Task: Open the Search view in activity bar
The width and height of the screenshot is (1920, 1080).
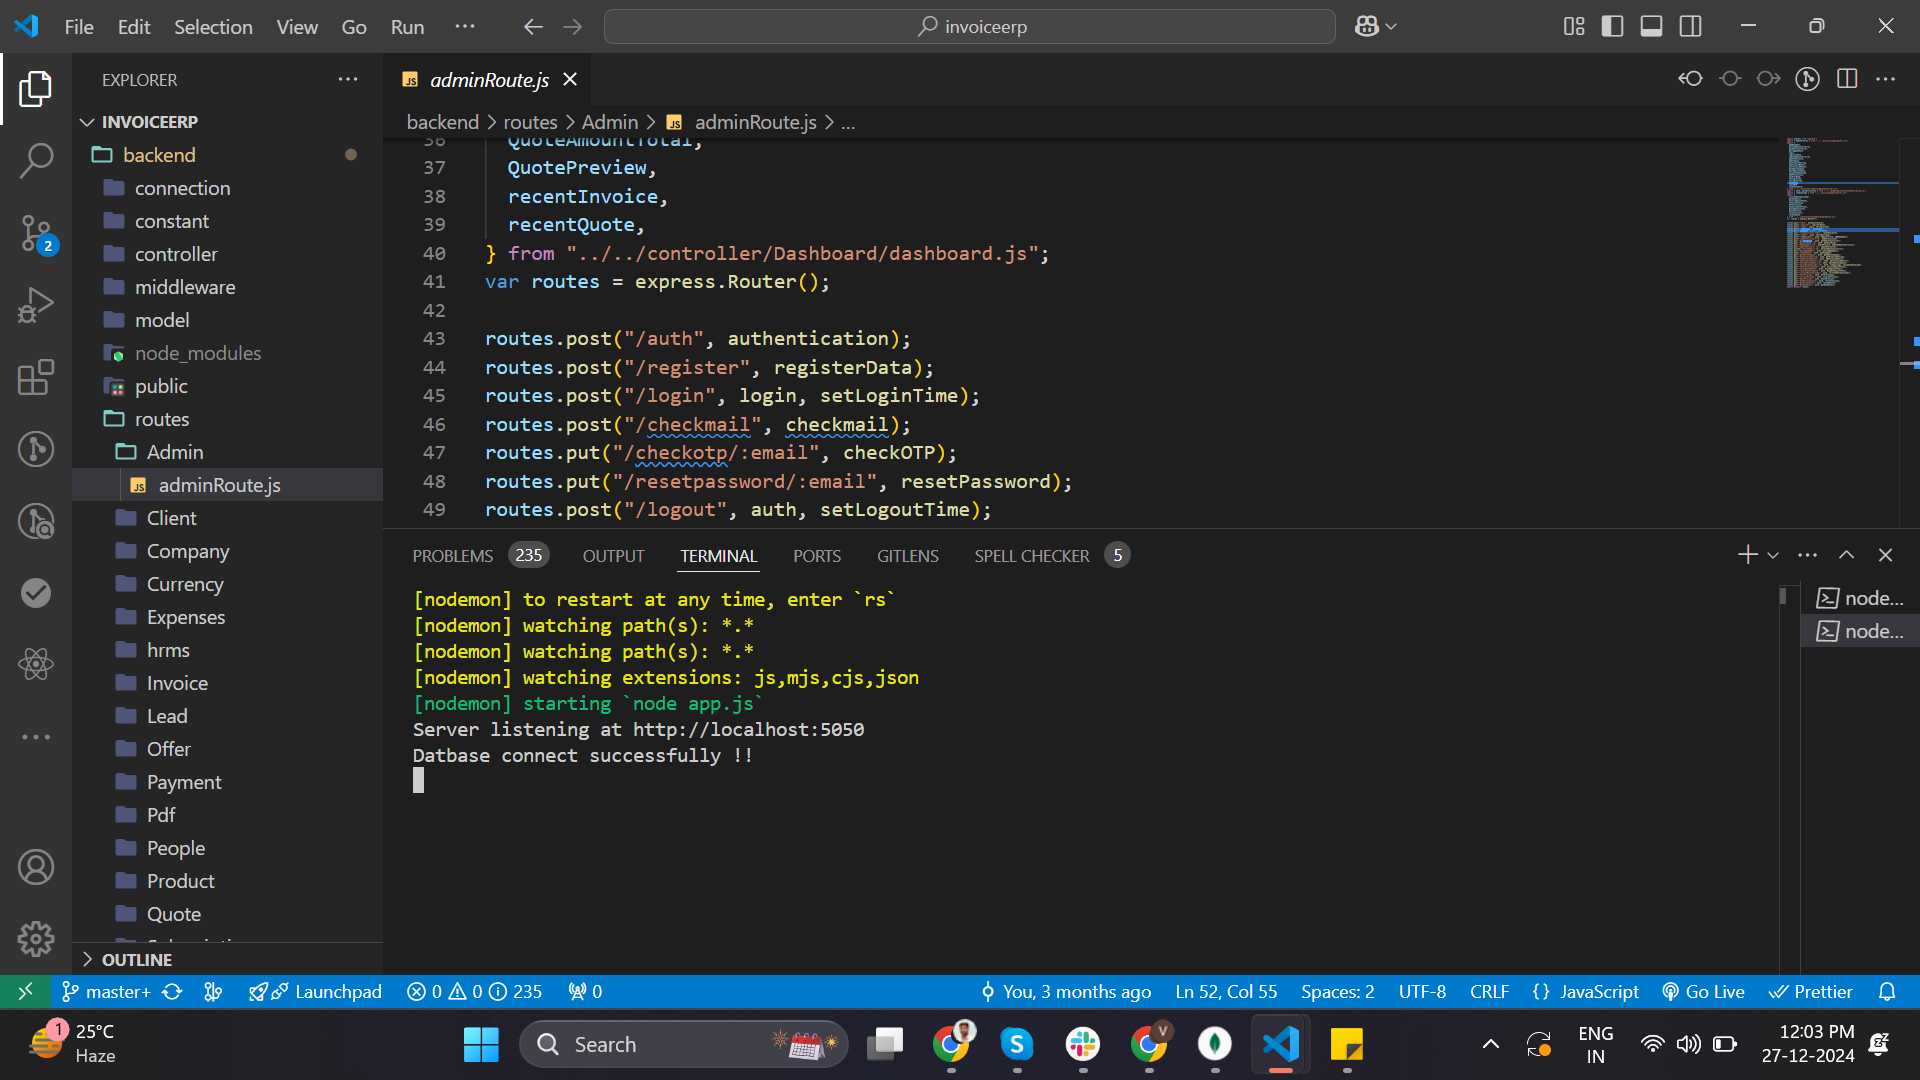Action: pos(36,160)
